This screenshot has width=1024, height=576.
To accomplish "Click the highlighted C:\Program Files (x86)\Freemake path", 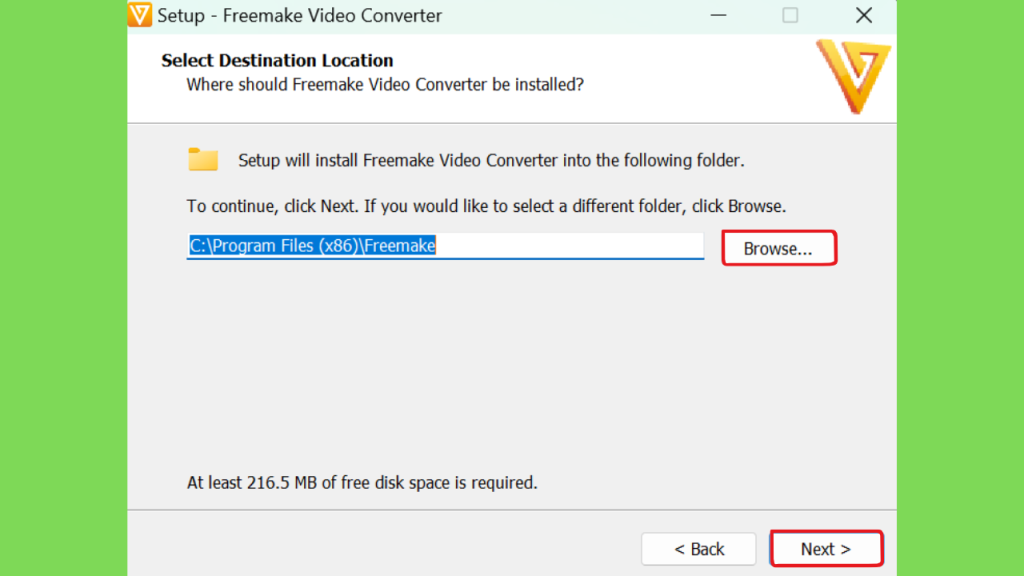I will click(312, 246).
